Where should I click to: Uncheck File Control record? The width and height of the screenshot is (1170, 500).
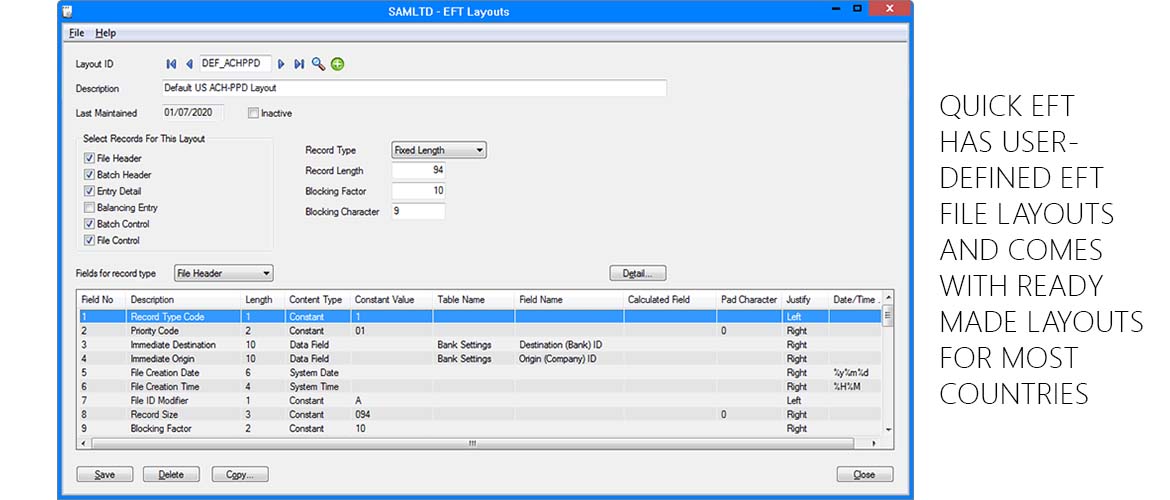90,240
